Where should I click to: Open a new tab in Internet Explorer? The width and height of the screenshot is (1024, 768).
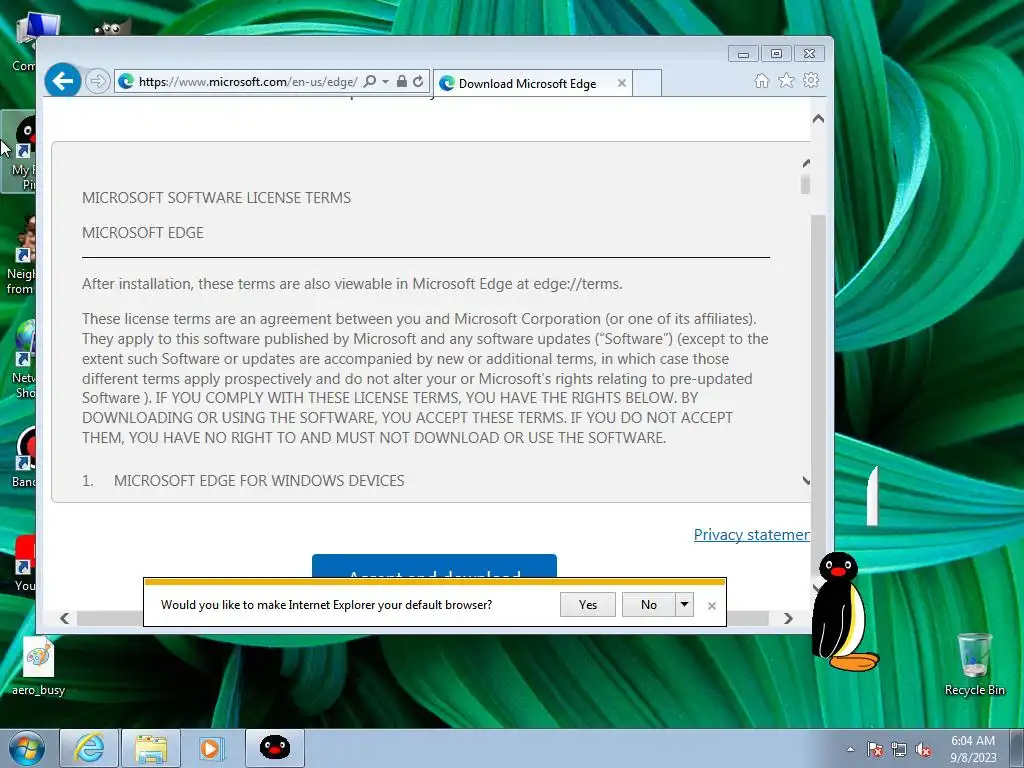647,83
